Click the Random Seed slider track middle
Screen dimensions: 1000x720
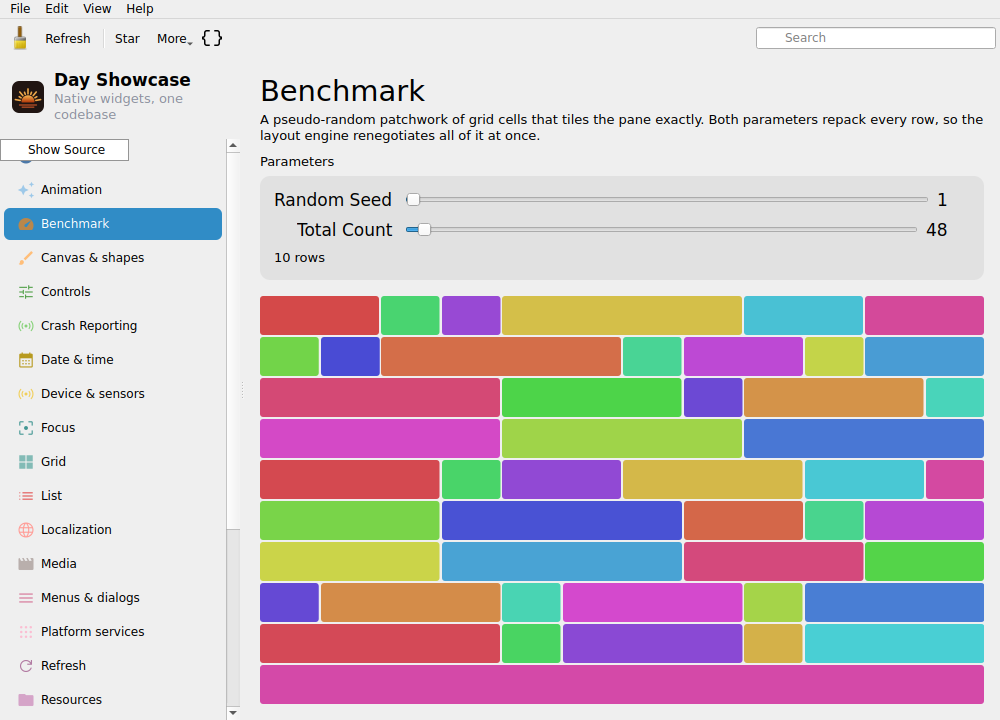click(x=667, y=200)
